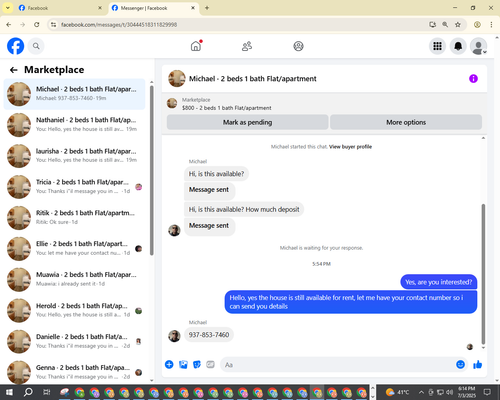Open the profile circle navigation icon
The width and height of the screenshot is (500, 400).
click(298, 46)
